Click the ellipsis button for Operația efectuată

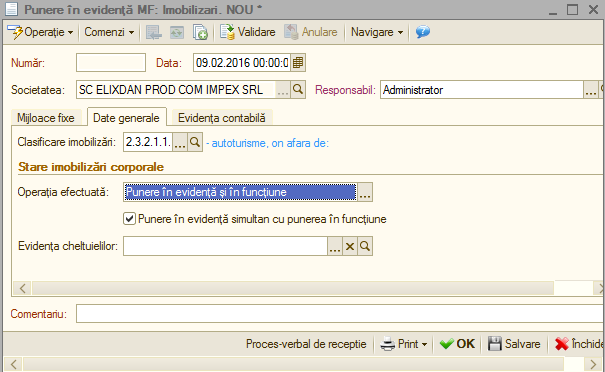[365, 192]
